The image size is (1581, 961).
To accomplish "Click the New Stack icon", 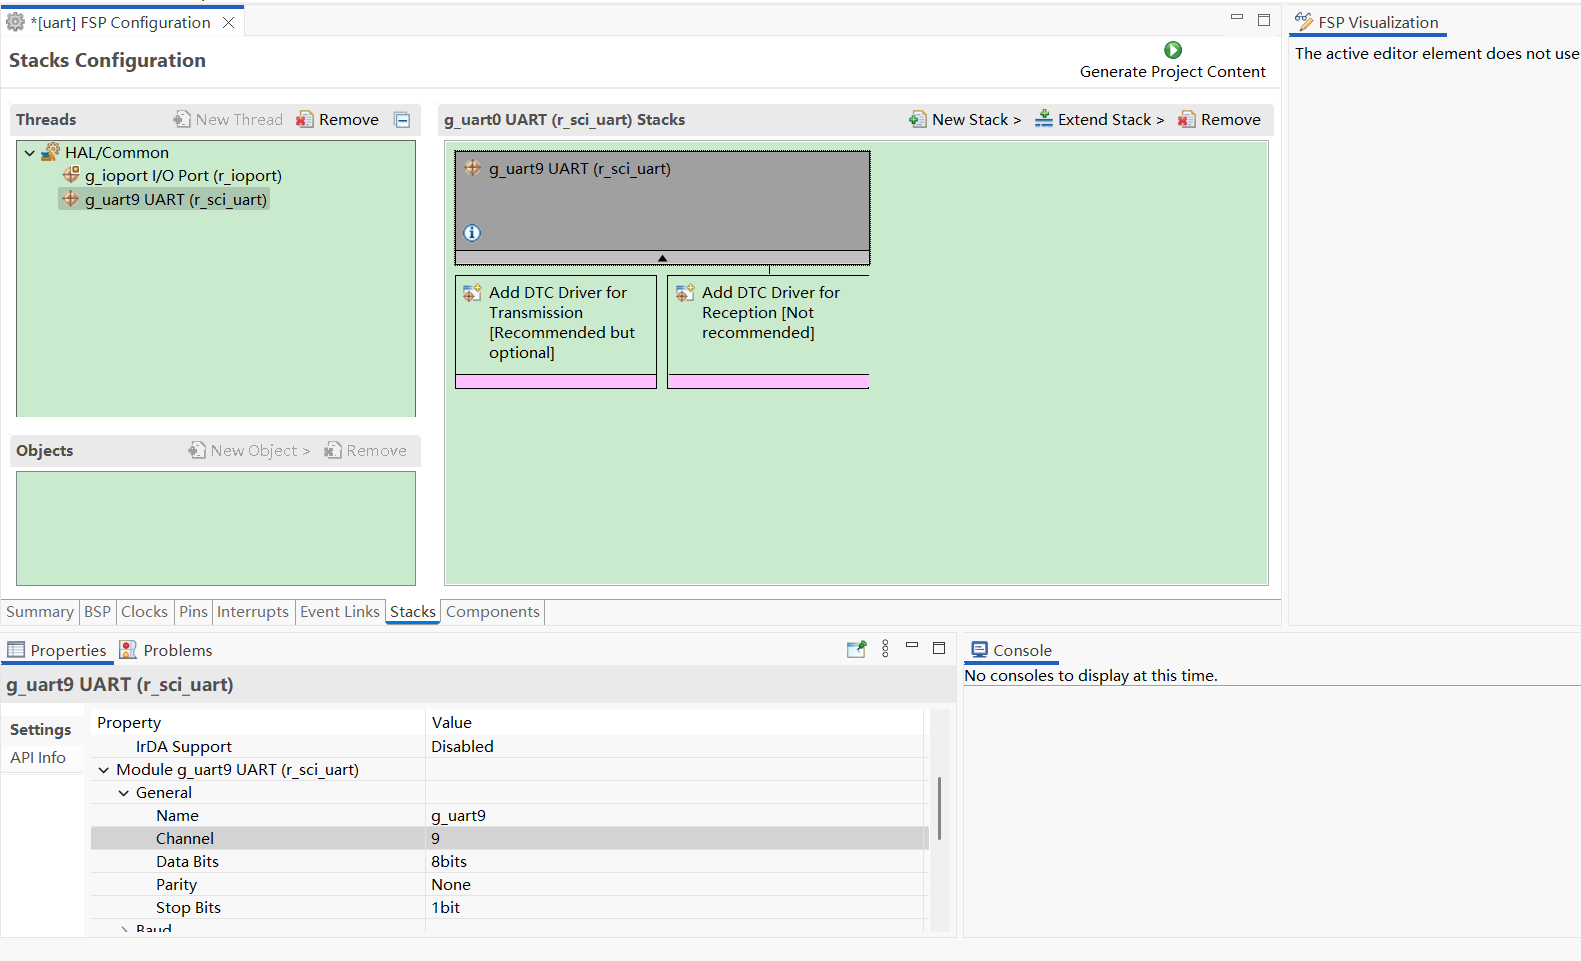I will (918, 119).
